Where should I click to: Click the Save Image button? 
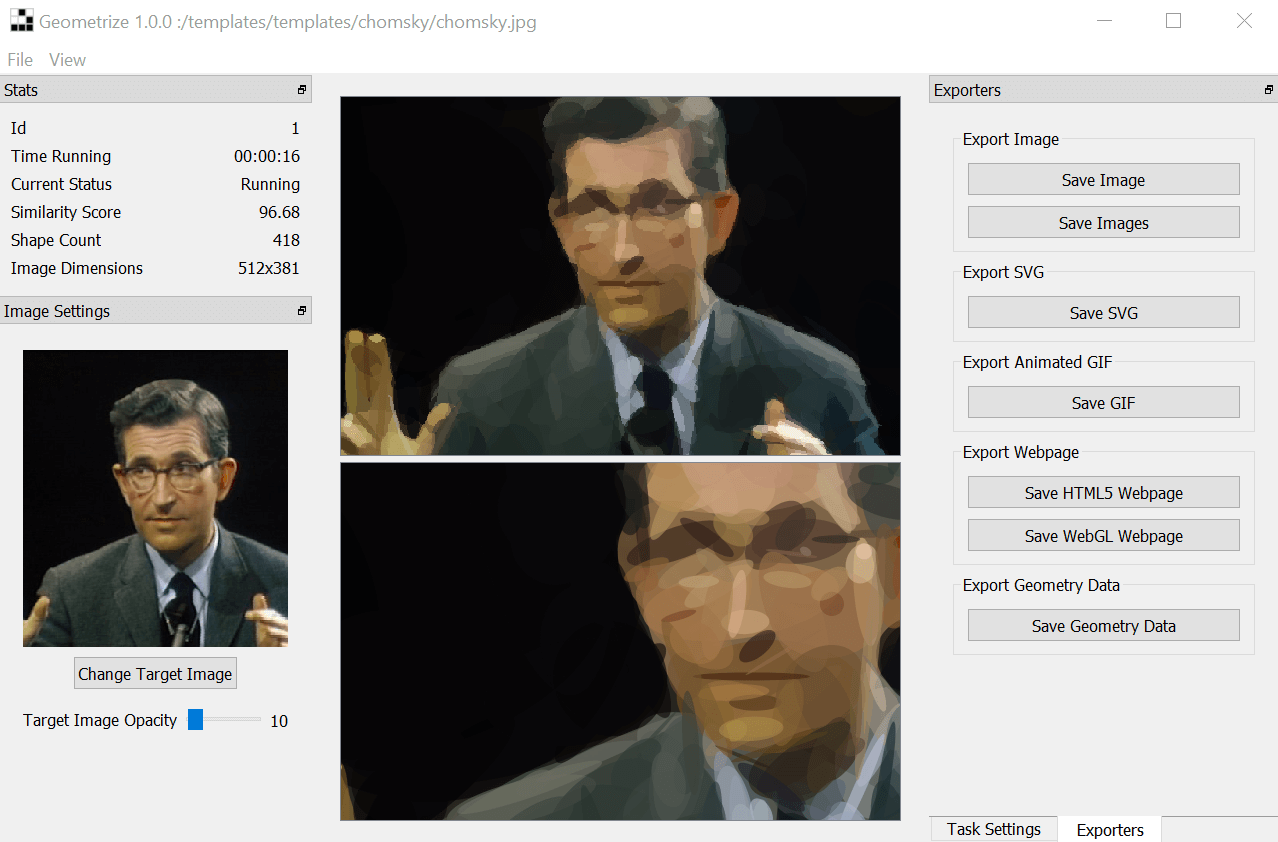1103,180
